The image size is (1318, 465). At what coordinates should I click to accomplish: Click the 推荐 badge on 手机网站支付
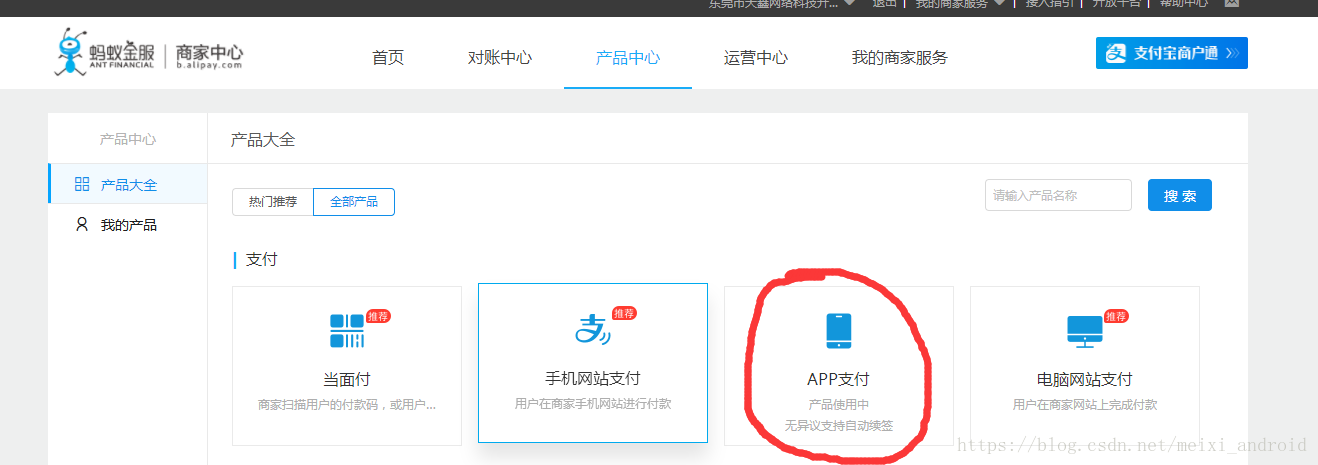(x=624, y=313)
